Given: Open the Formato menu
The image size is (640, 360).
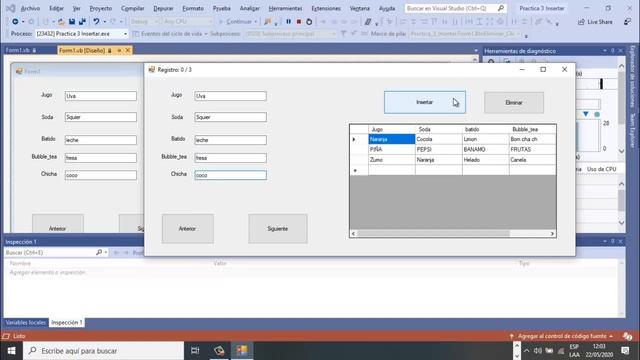Looking at the screenshot, I should click(x=193, y=8).
